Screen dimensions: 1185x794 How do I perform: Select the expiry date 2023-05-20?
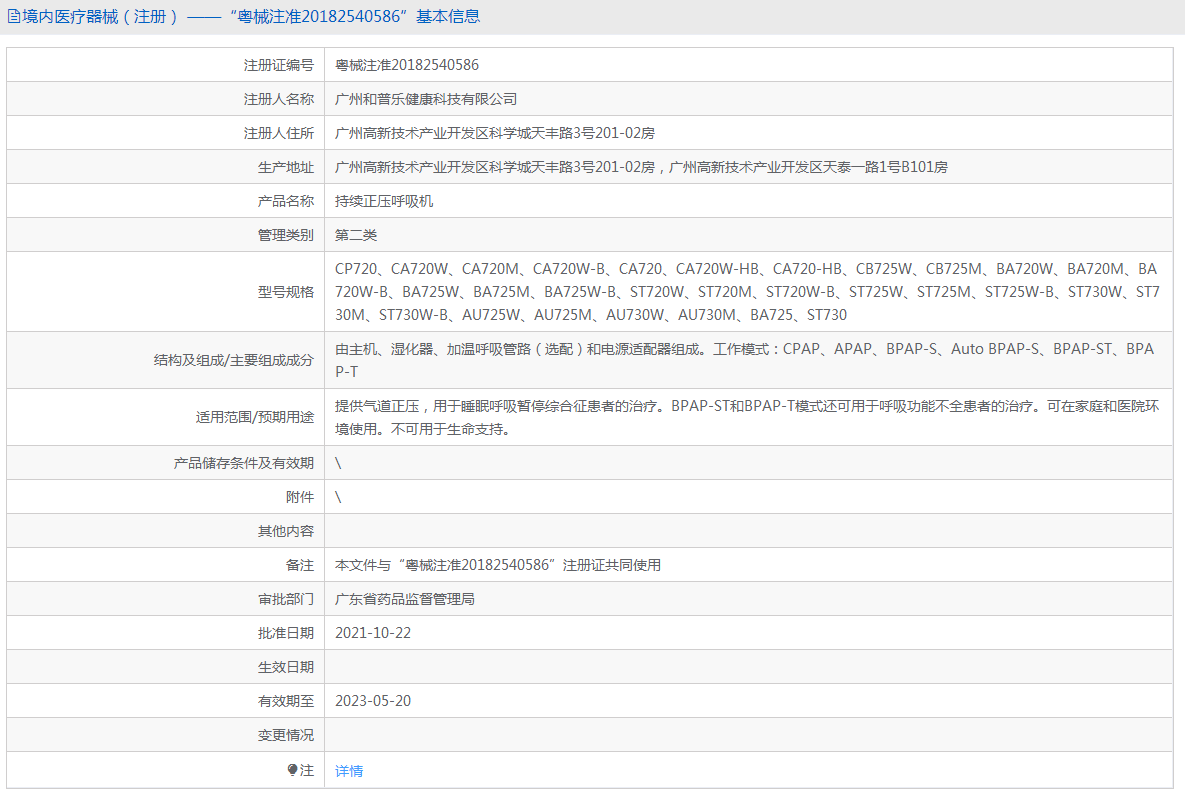371,700
